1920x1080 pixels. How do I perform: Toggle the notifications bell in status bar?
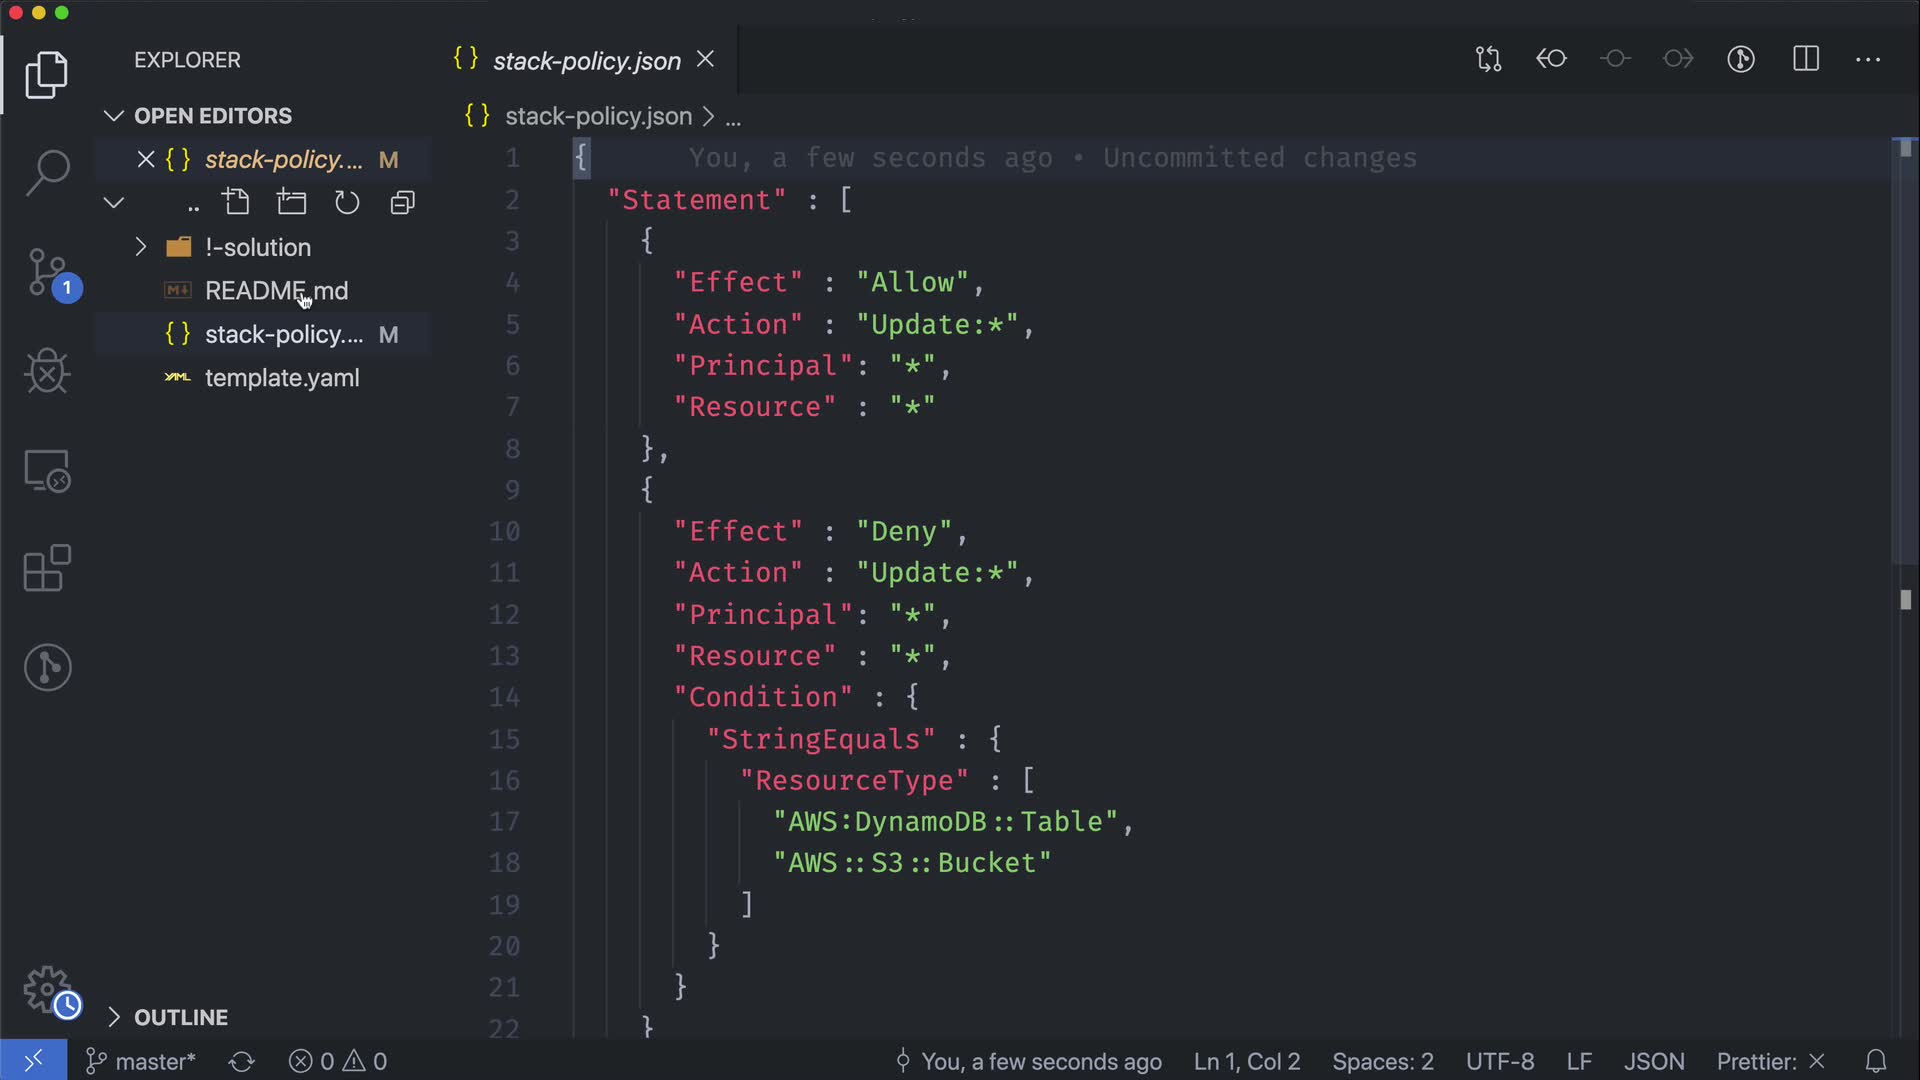1876,1061
